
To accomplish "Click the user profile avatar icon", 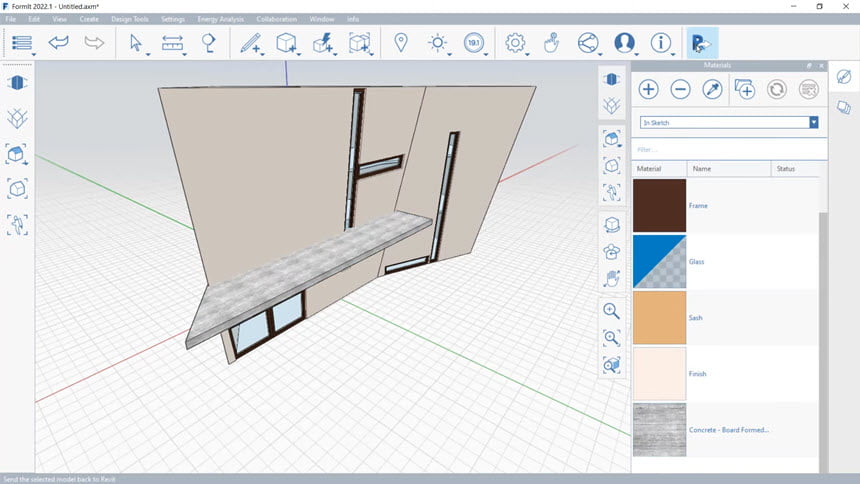I will 624,42.
